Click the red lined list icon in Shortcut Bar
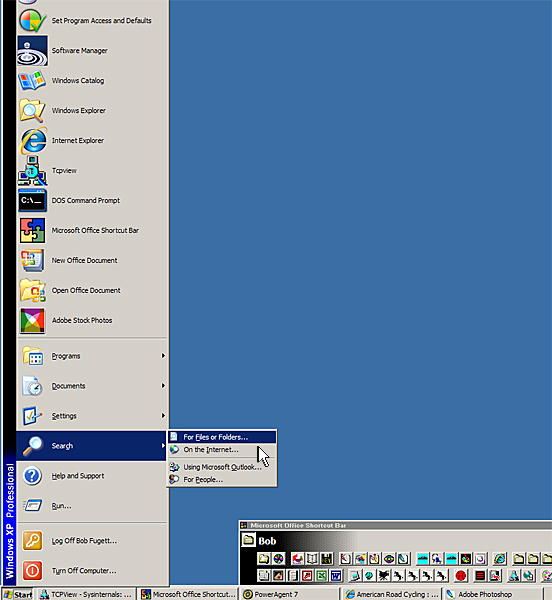This screenshot has width=552, height=600. coord(480,576)
